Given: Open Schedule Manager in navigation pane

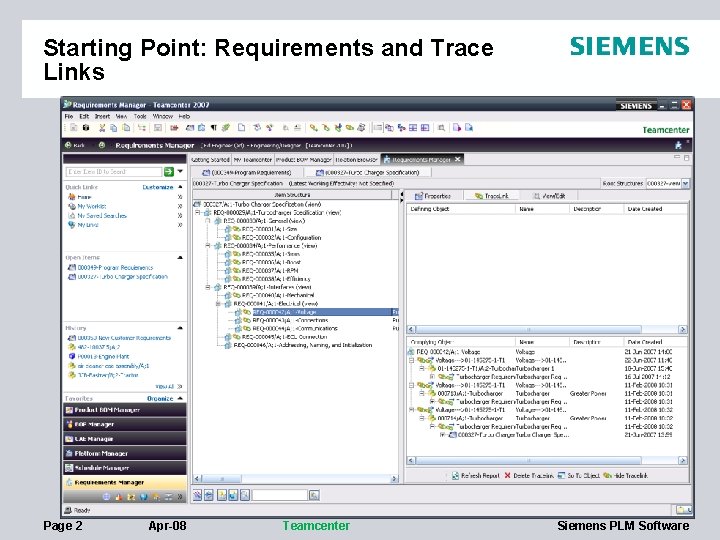Looking at the screenshot, I should tap(124, 468).
